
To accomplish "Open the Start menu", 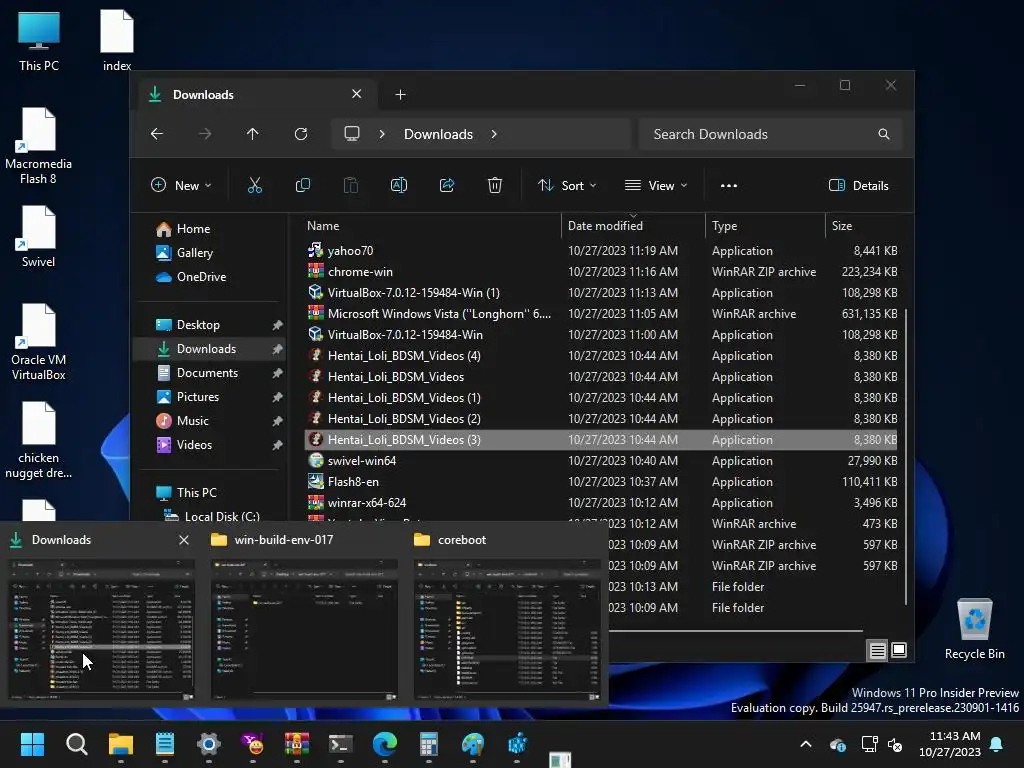I will point(32,744).
